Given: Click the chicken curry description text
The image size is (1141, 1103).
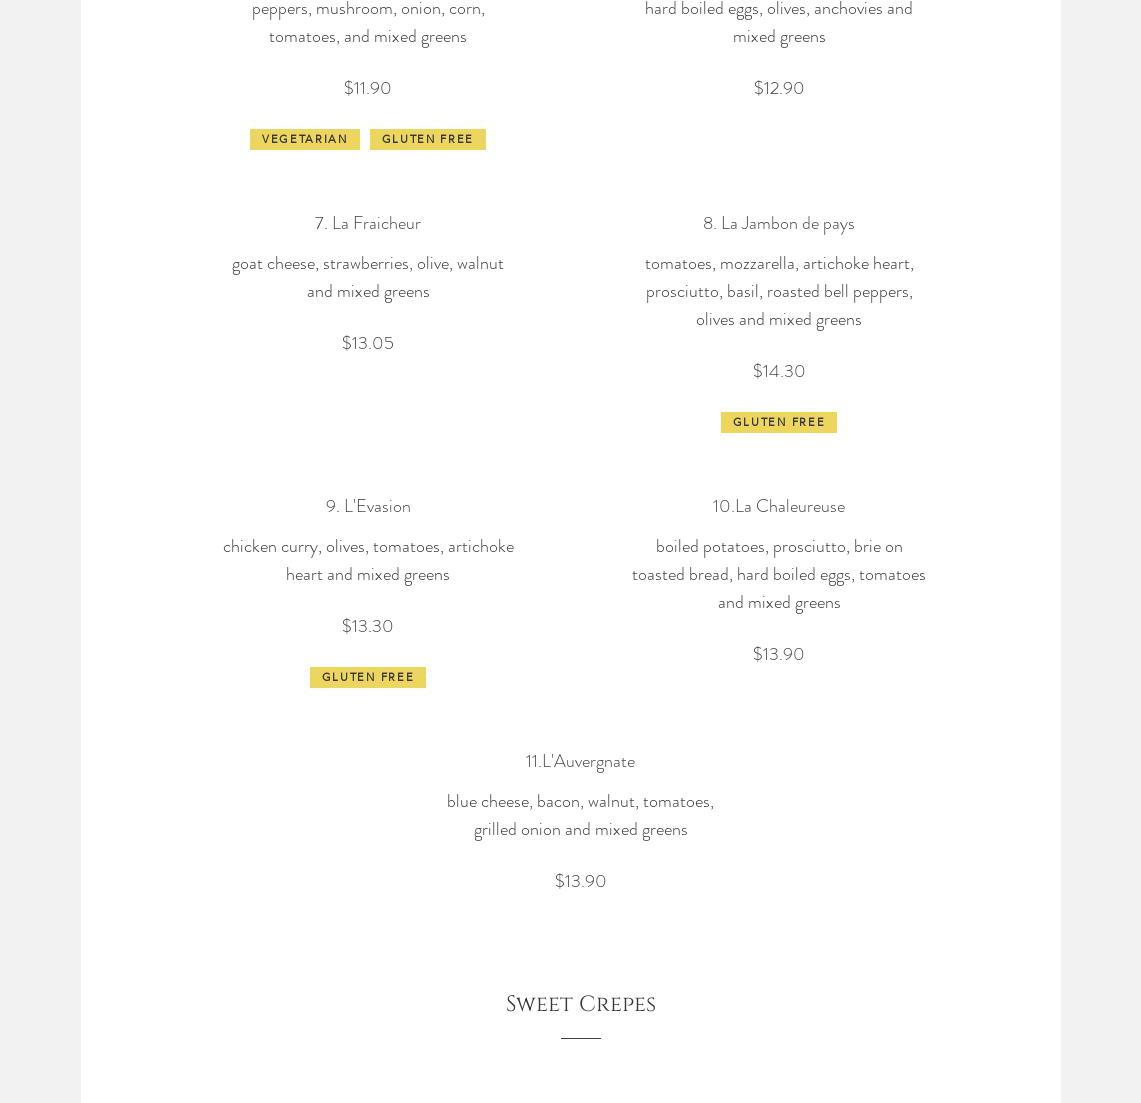Looking at the screenshot, I should [x=367, y=560].
